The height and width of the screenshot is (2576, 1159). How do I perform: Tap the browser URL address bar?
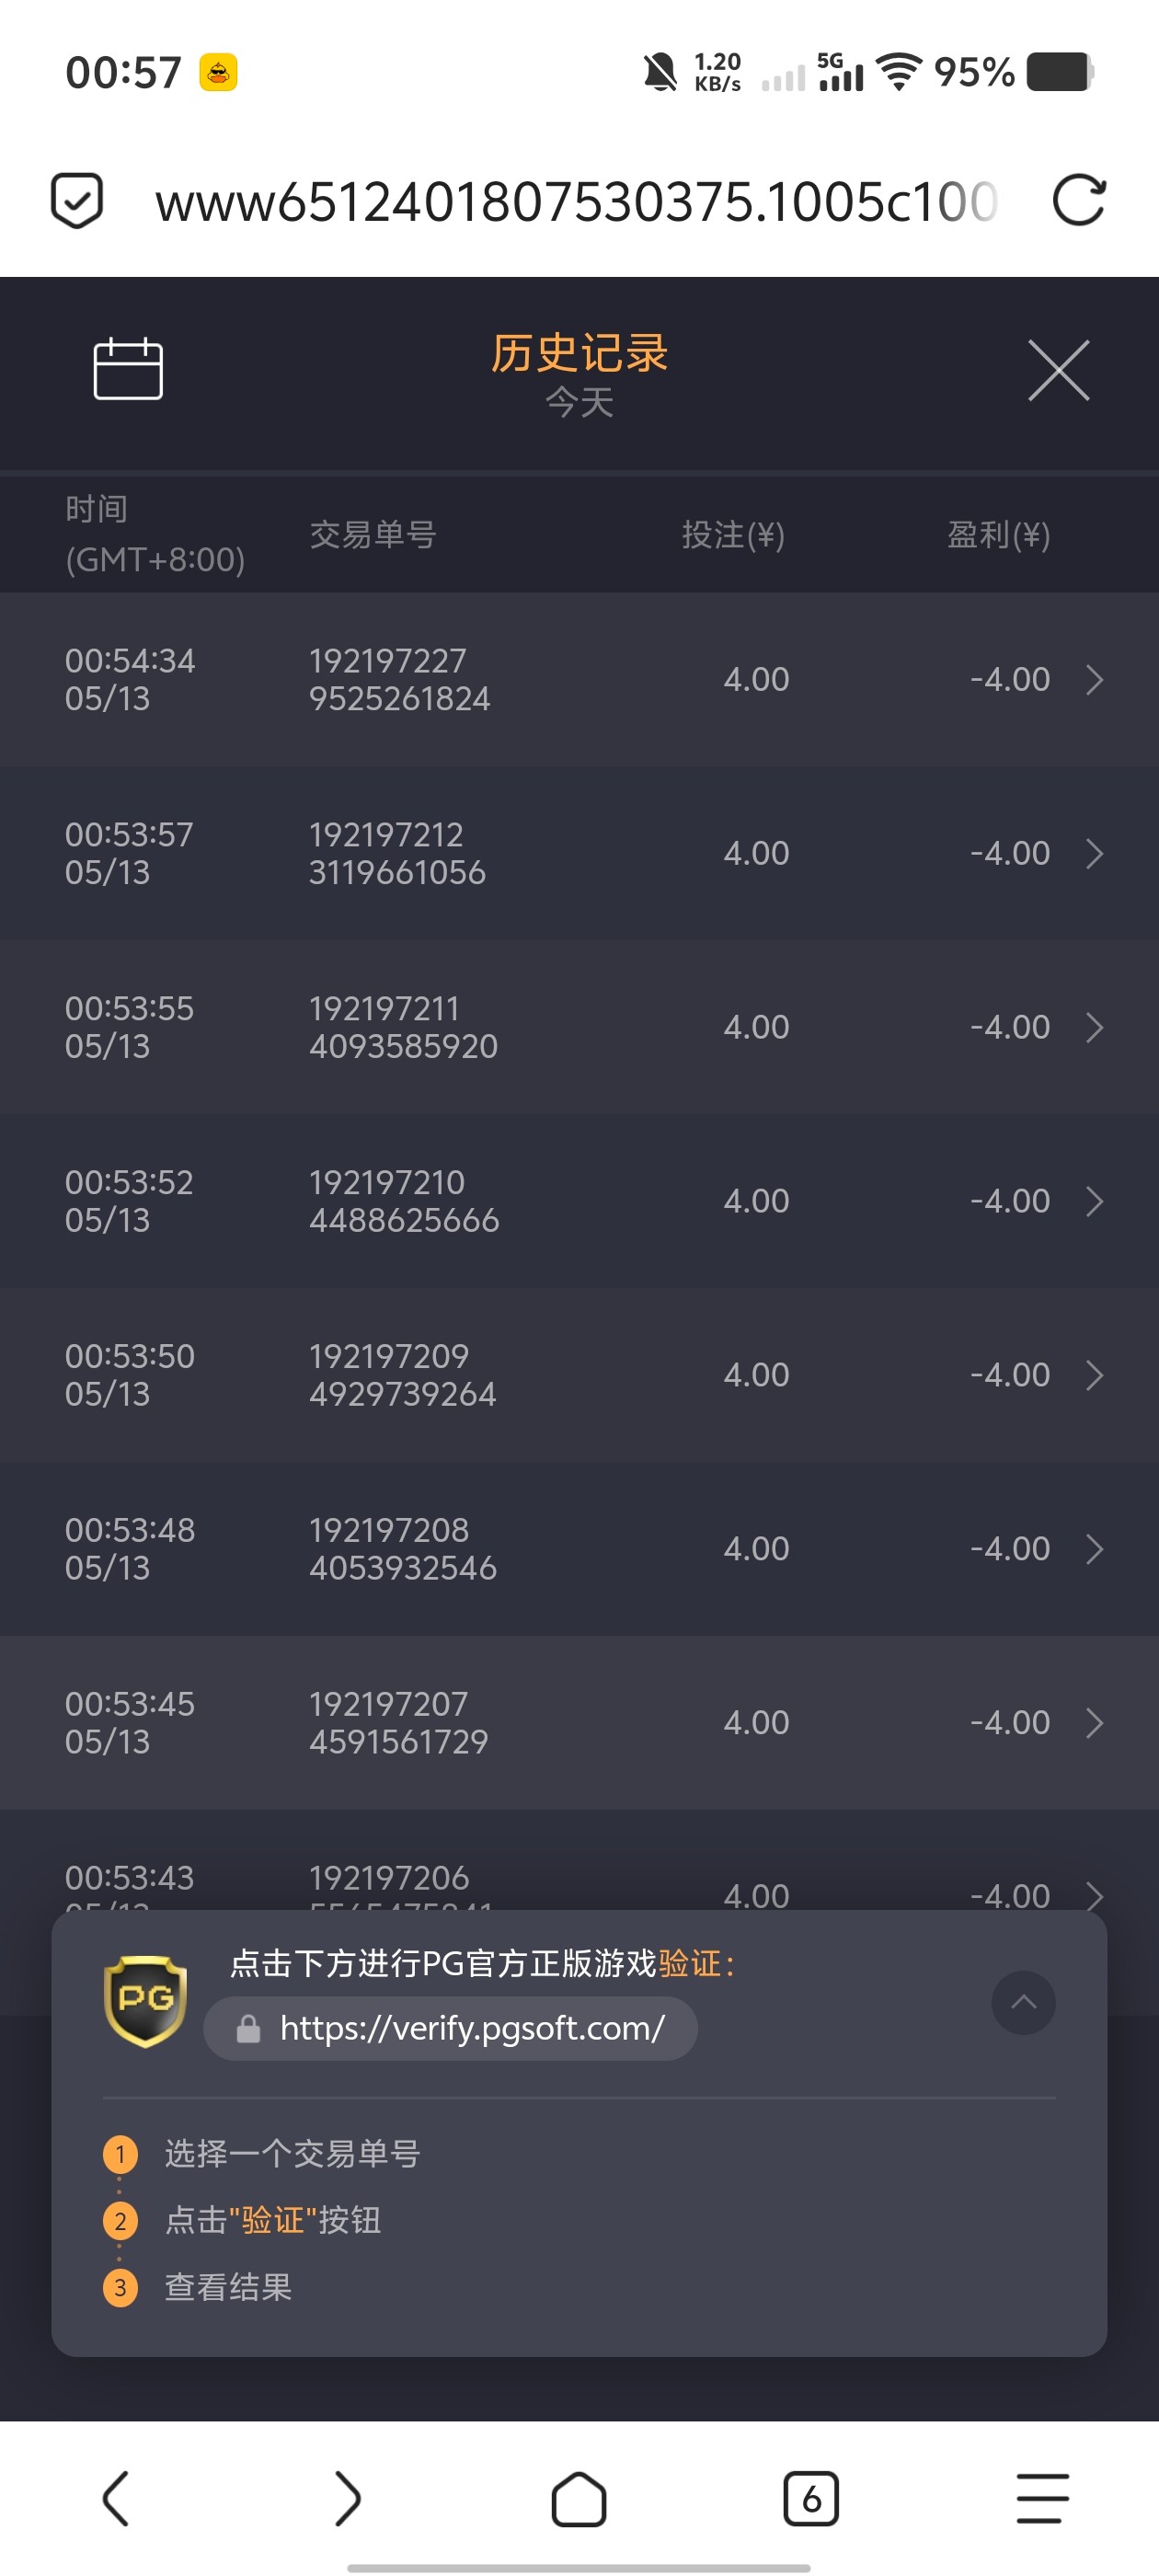(x=575, y=201)
